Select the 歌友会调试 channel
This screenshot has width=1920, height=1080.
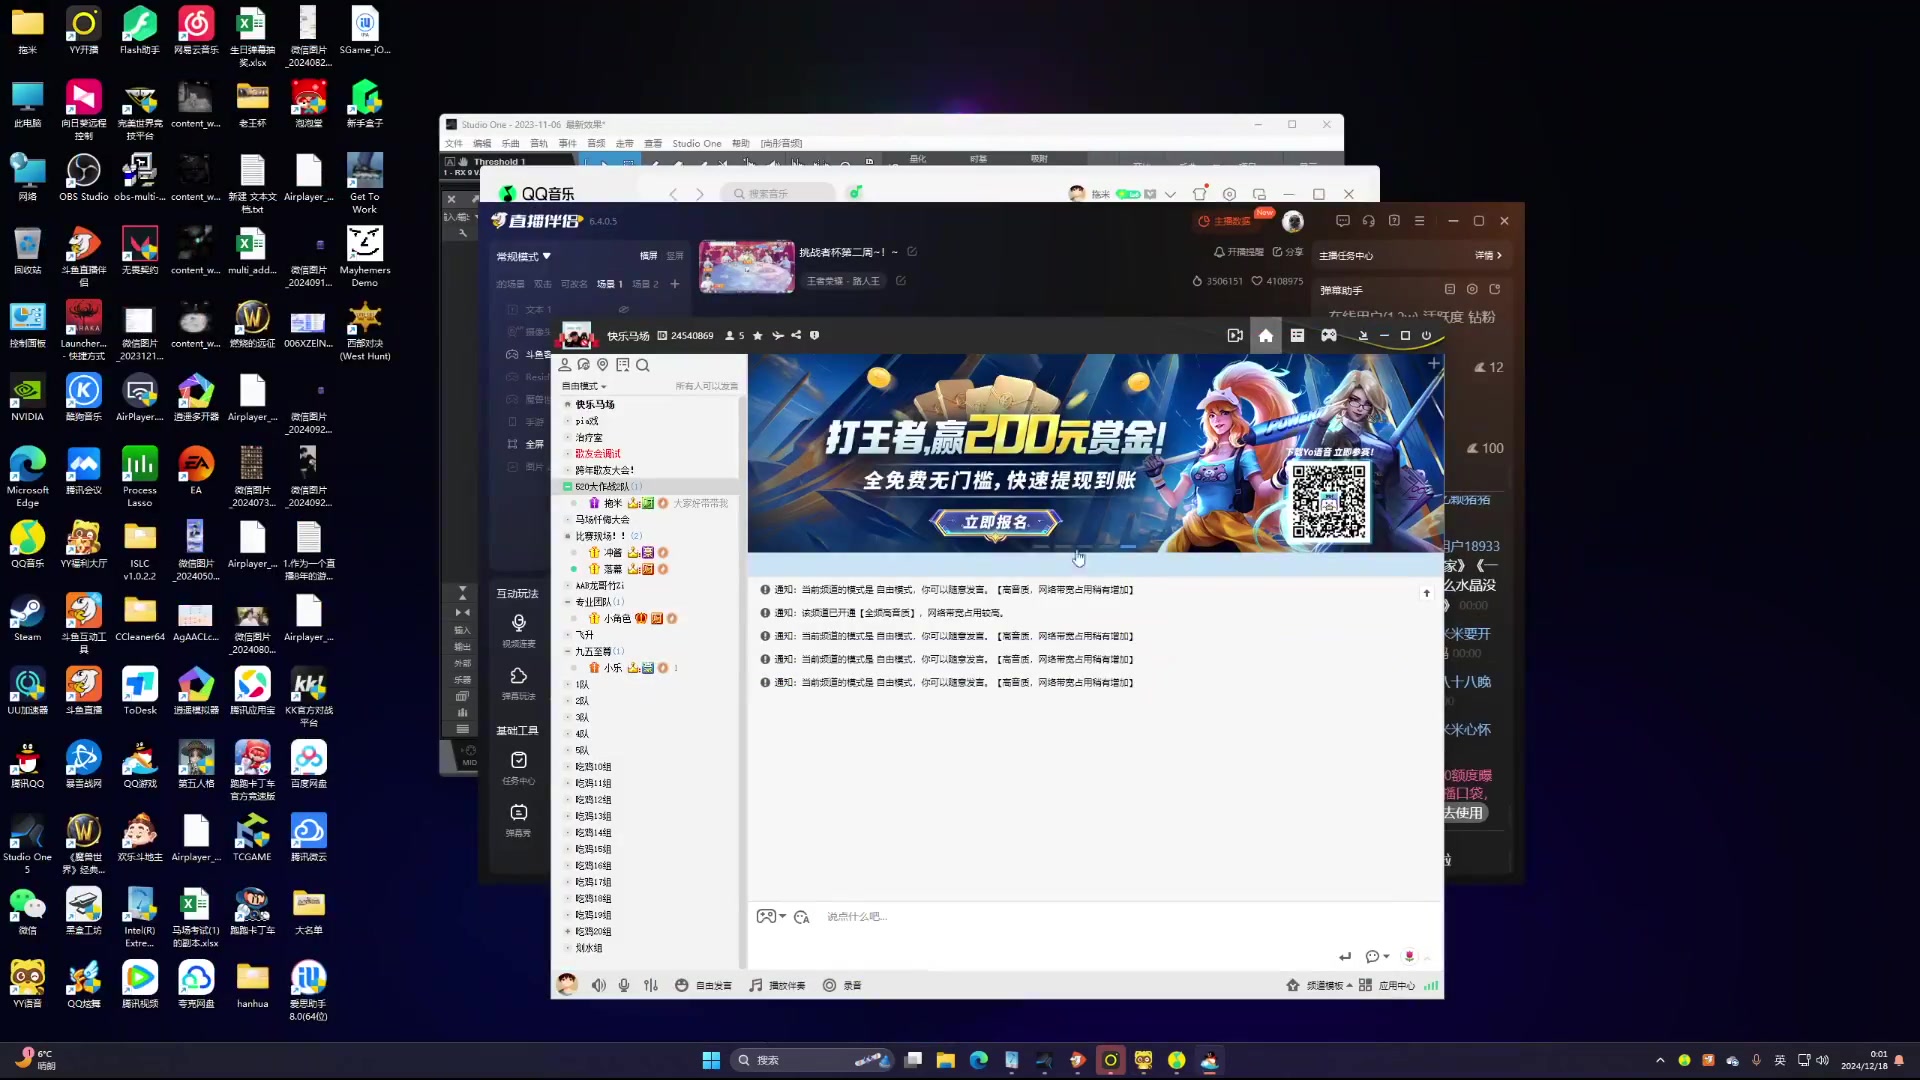(598, 454)
